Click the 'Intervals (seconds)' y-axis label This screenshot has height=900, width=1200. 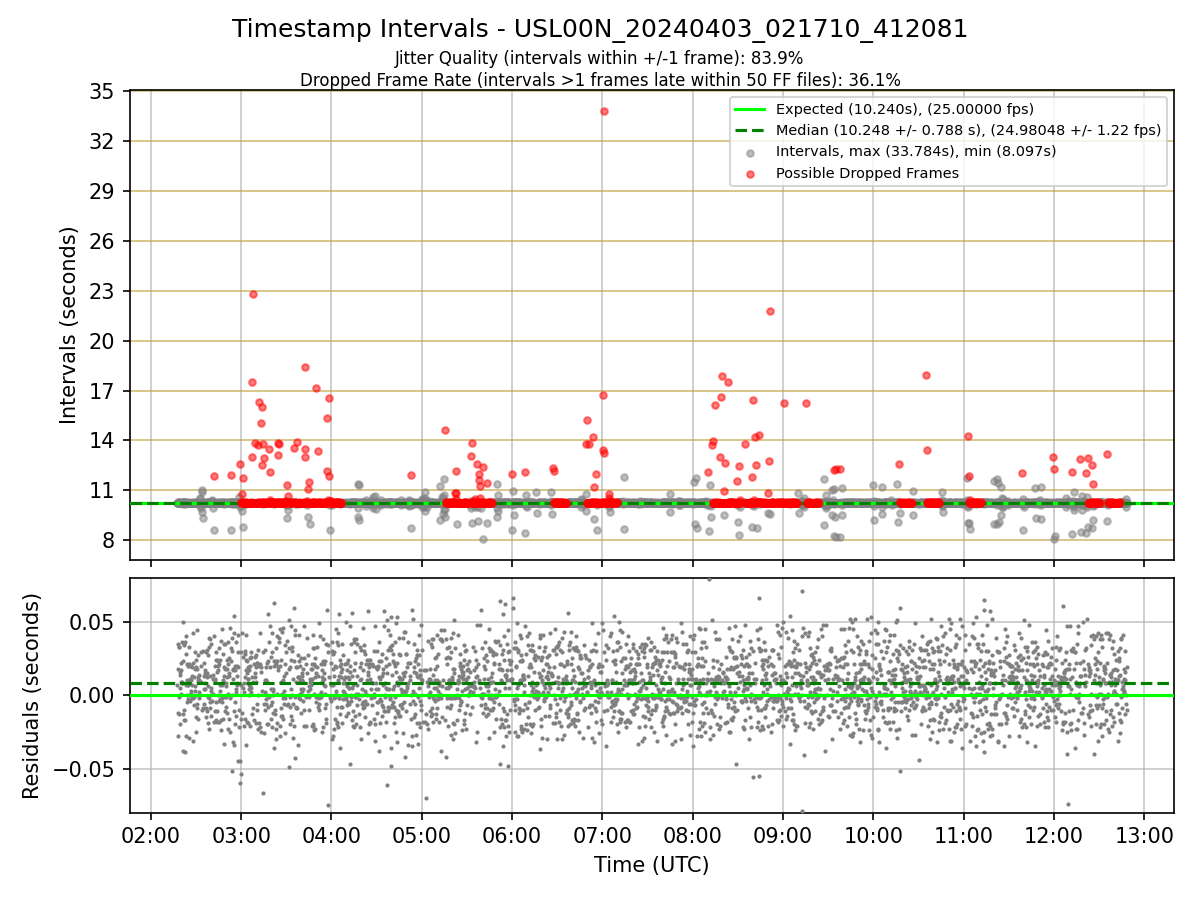[x=68, y=325]
